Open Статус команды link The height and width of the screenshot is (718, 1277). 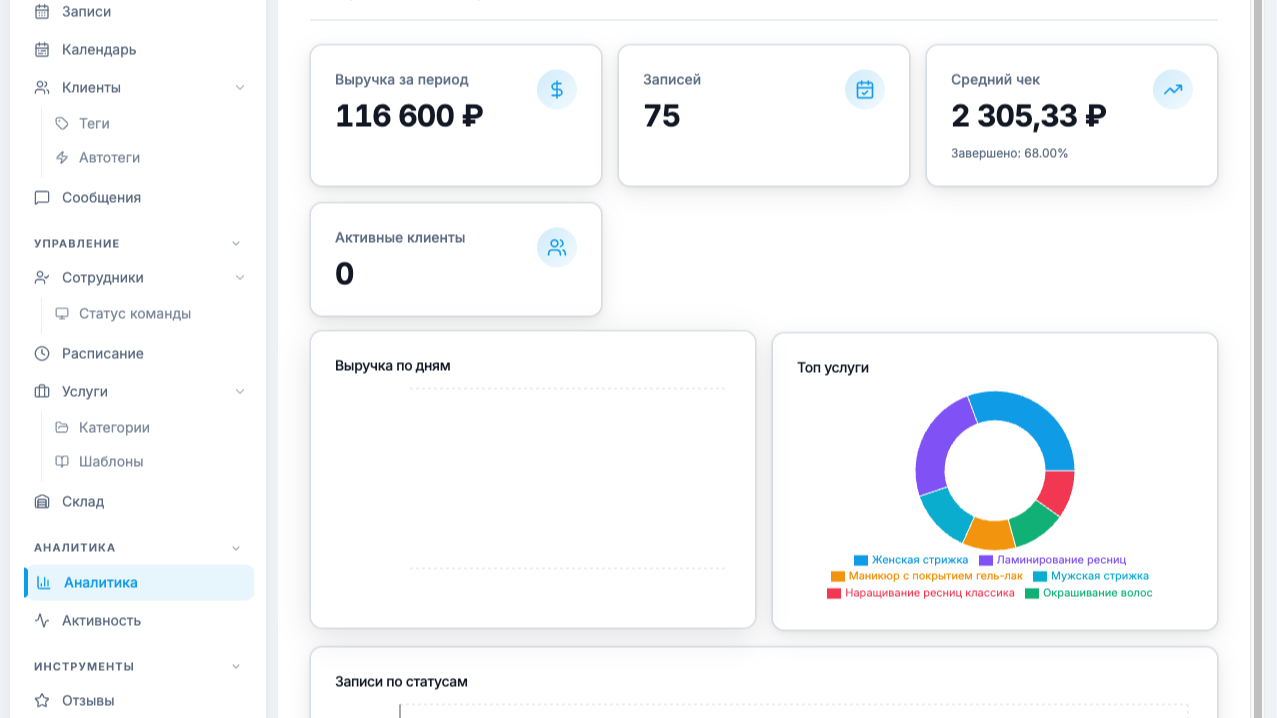tap(134, 313)
